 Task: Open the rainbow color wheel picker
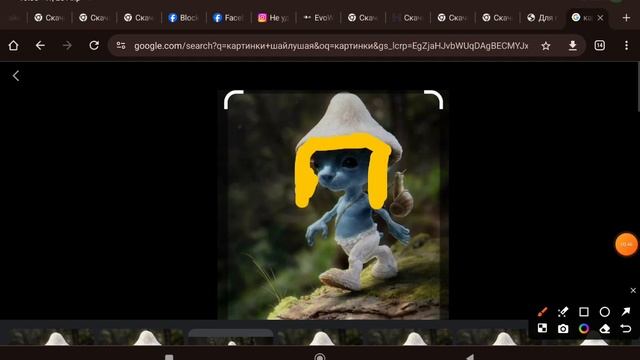point(584,329)
